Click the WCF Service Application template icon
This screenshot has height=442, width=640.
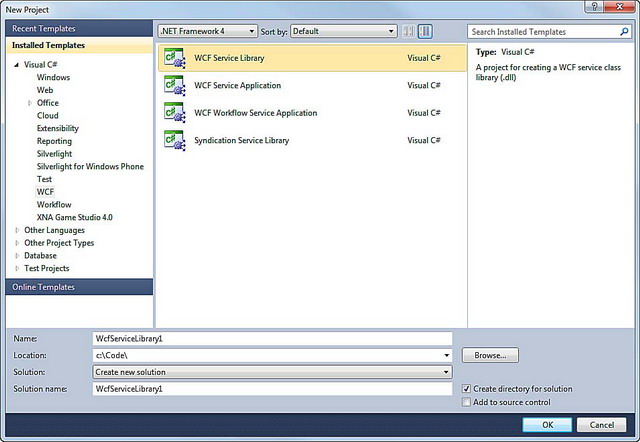(x=175, y=85)
